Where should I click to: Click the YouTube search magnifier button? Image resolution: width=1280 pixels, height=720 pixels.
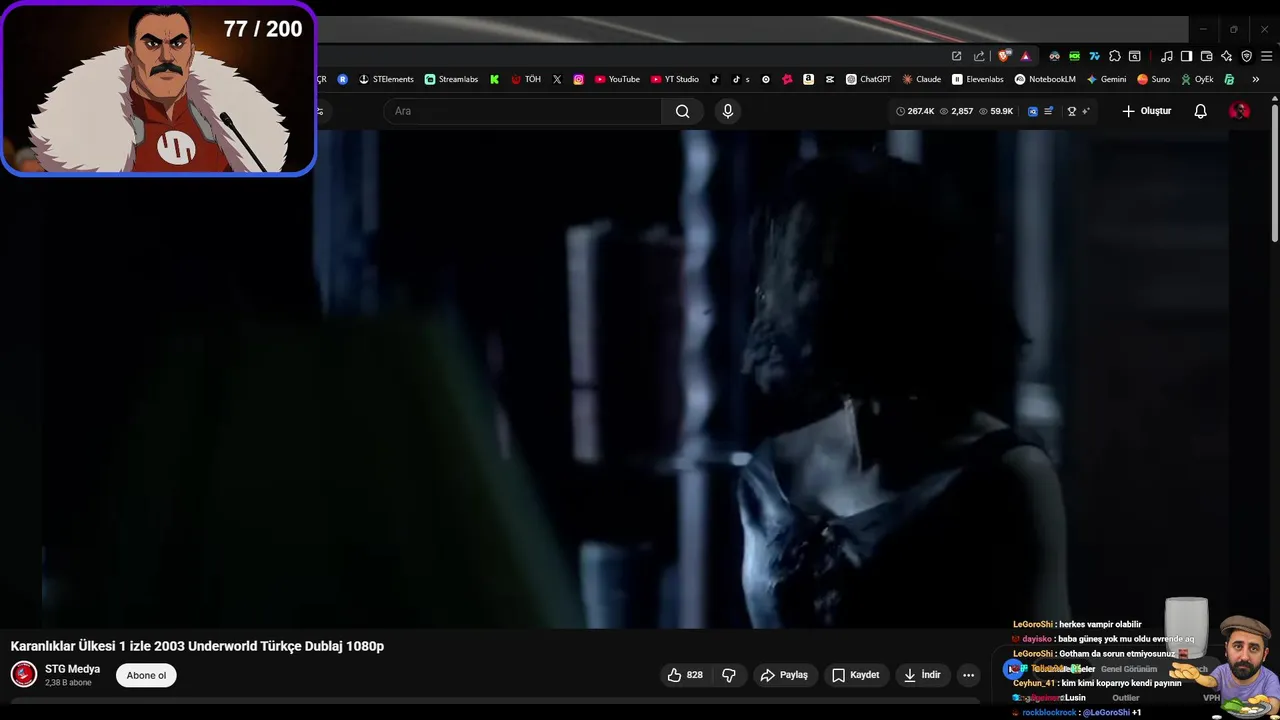(682, 111)
